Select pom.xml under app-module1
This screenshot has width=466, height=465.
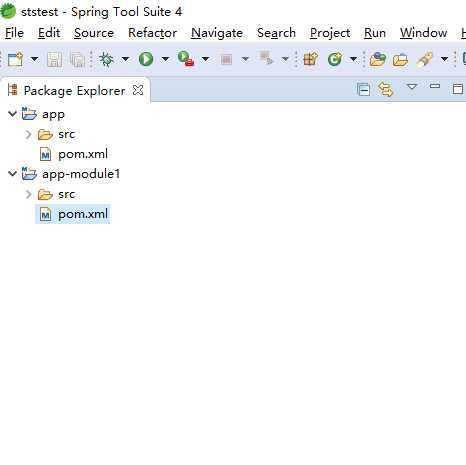[x=83, y=214]
